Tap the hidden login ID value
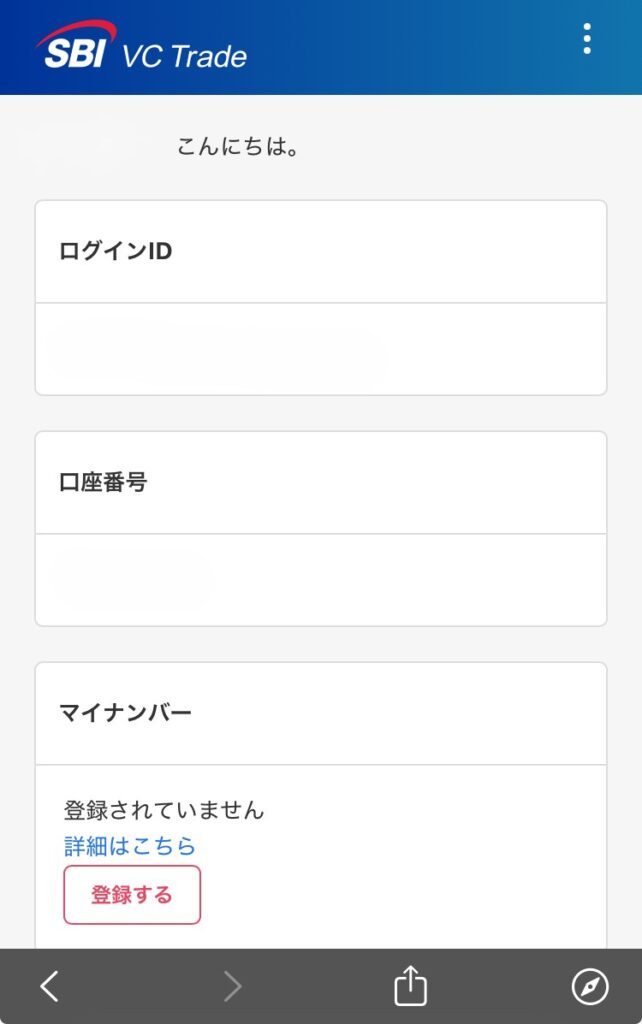642x1024 pixels. 215,350
